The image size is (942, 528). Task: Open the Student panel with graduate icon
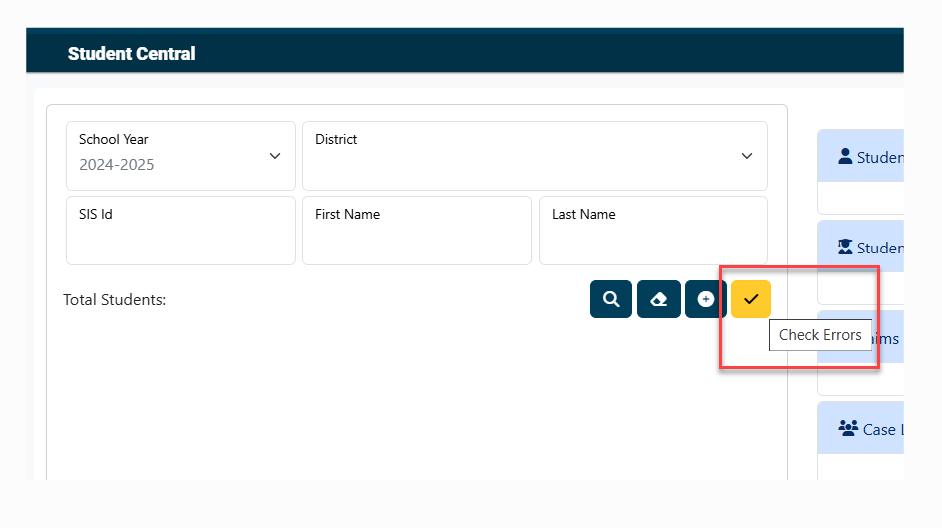pyautogui.click(x=861, y=246)
